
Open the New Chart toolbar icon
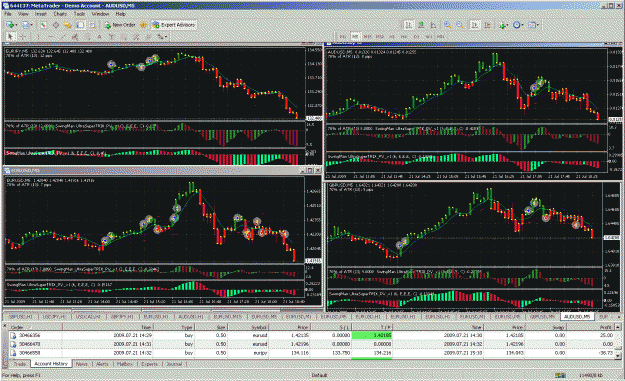click(x=10, y=25)
